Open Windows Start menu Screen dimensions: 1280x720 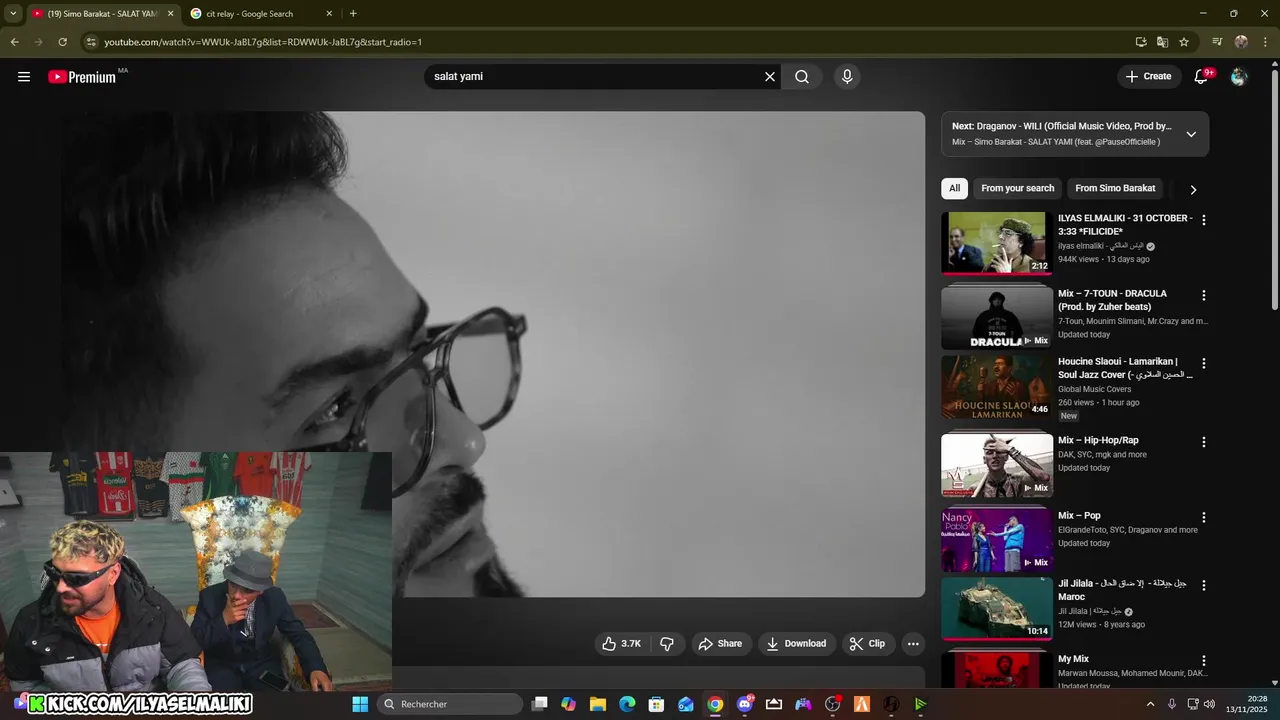(x=360, y=704)
